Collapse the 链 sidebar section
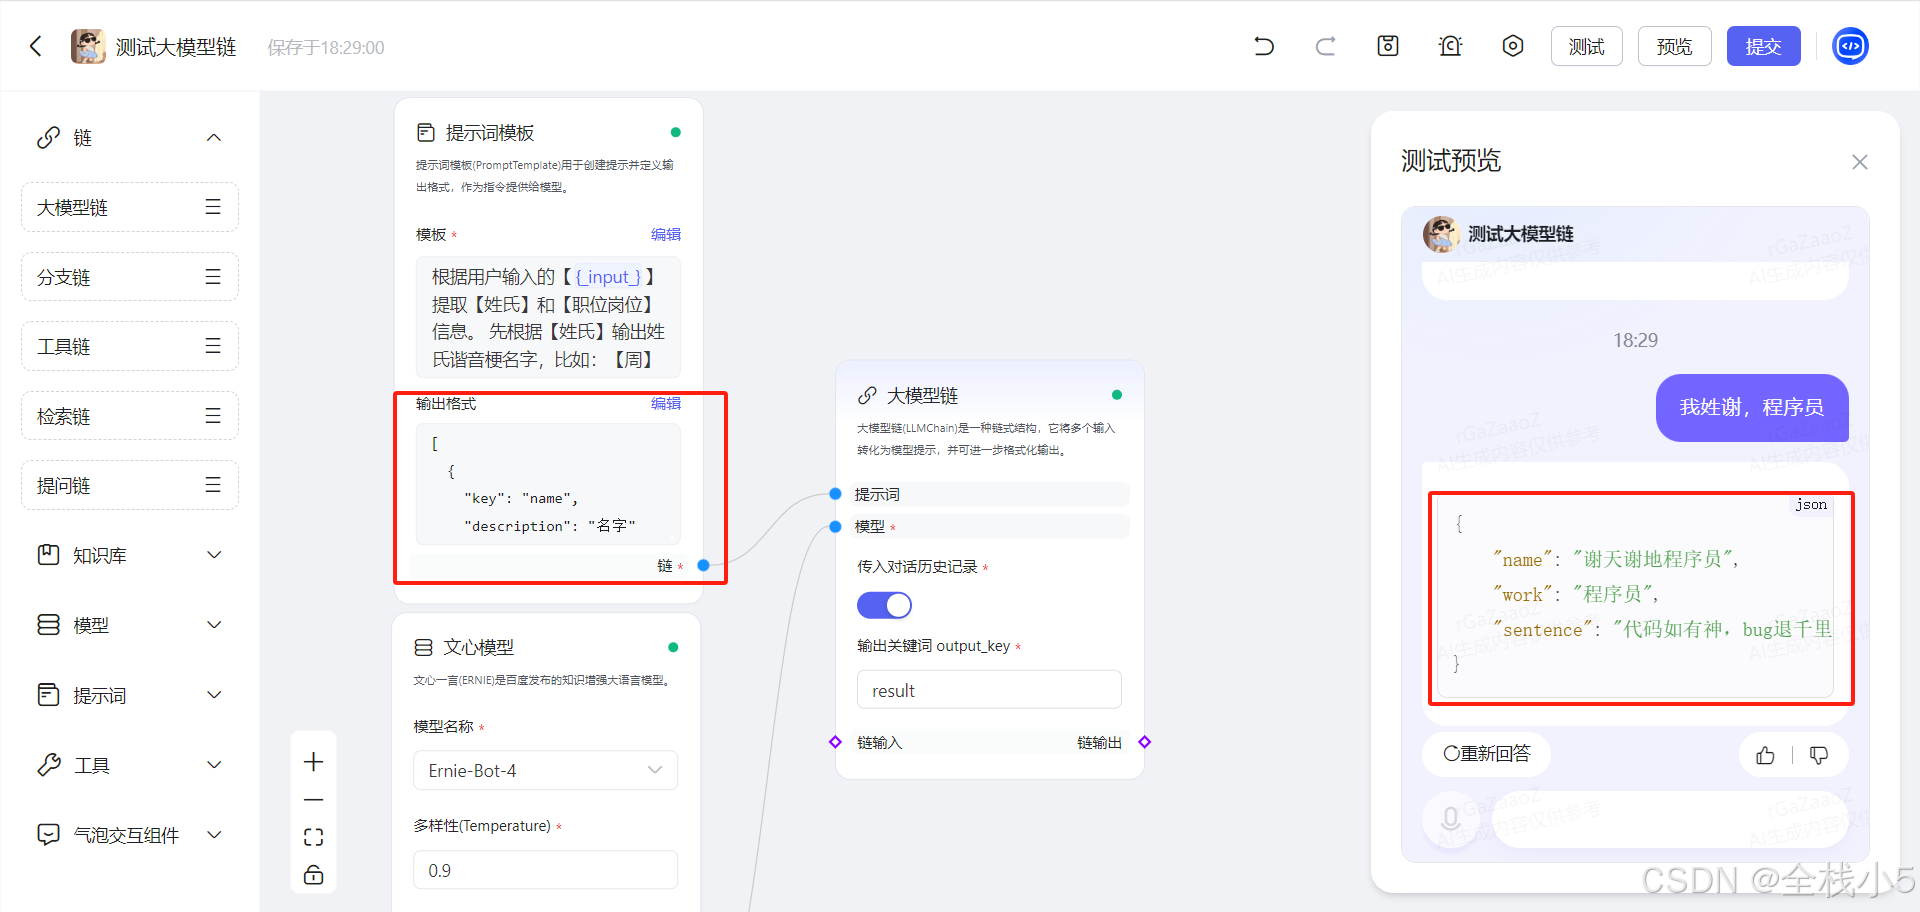This screenshot has width=1920, height=912. pos(214,137)
